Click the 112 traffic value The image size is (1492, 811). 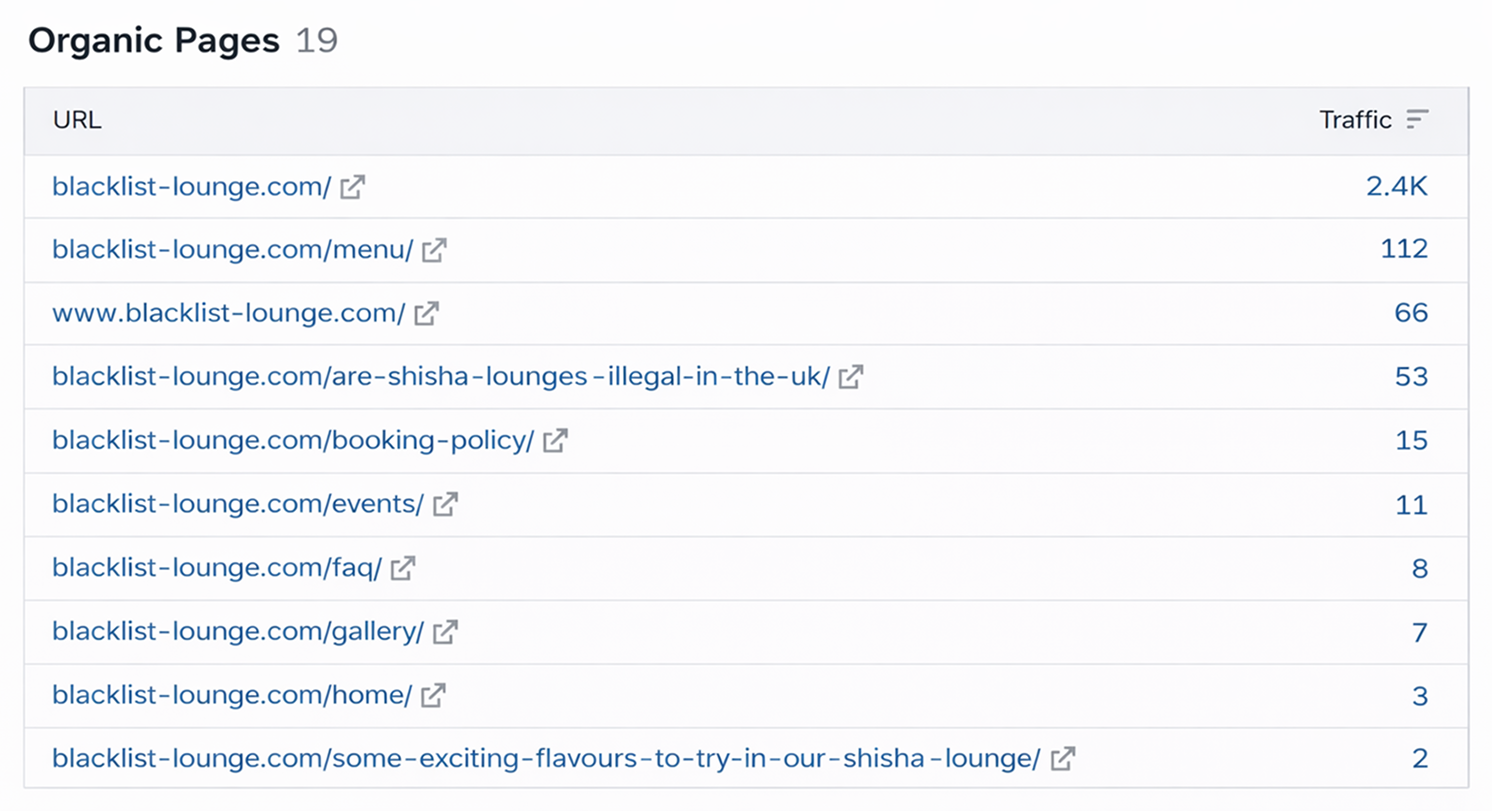(1405, 250)
